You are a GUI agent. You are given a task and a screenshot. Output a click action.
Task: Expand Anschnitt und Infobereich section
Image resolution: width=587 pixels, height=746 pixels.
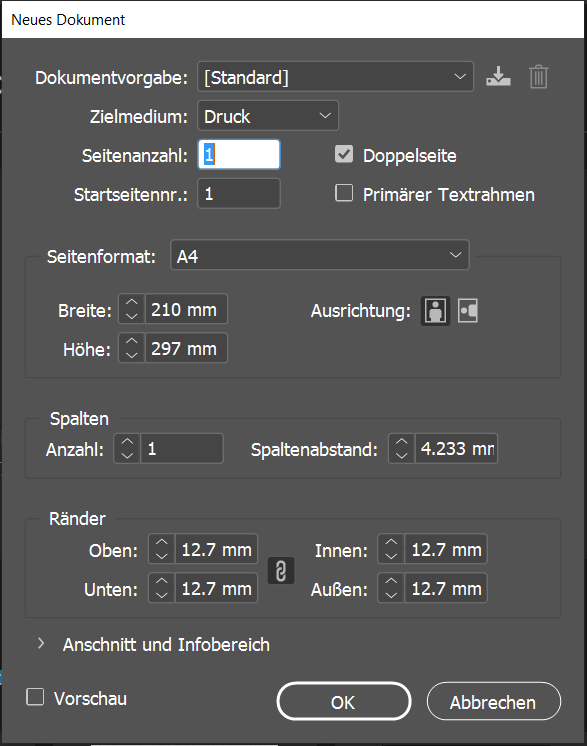coord(41,644)
